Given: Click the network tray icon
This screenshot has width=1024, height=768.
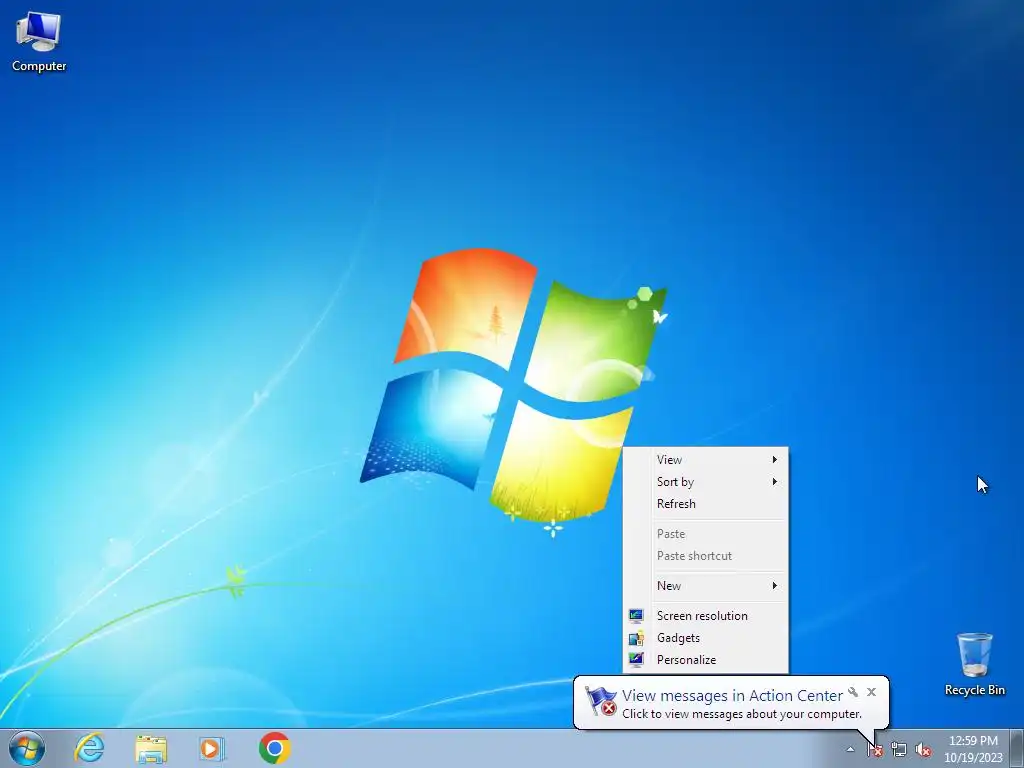Looking at the screenshot, I should pyautogui.click(x=899, y=750).
